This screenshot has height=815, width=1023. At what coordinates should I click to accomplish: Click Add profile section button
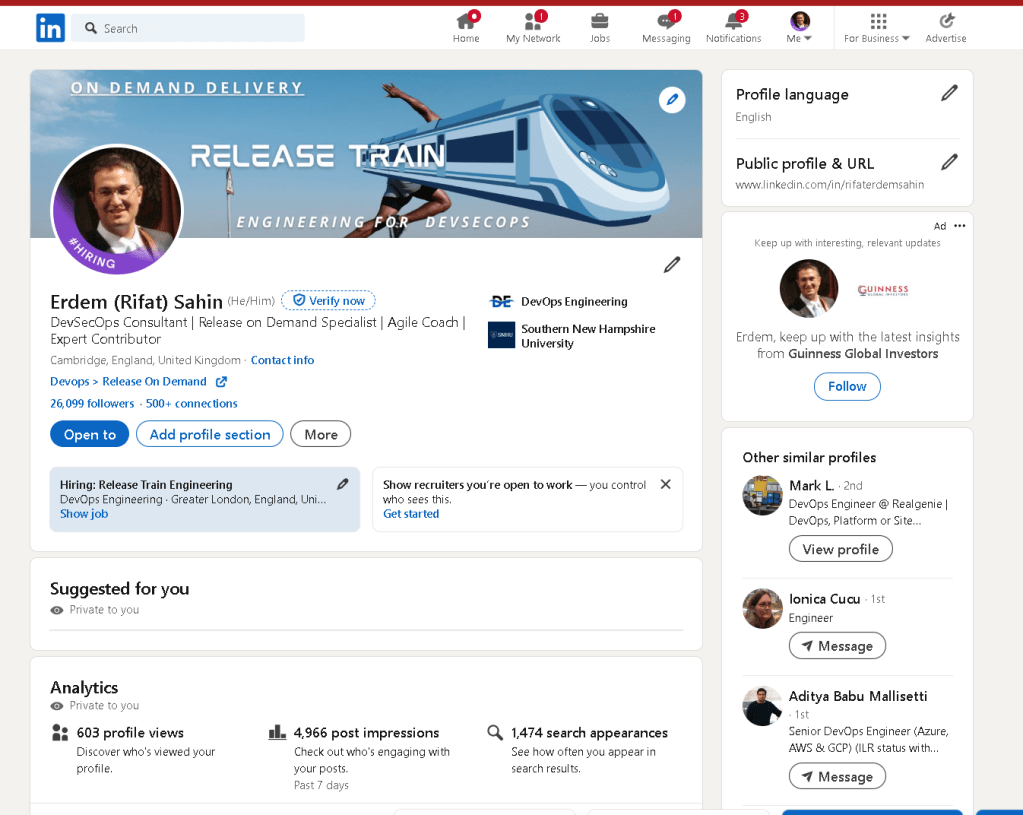209,435
